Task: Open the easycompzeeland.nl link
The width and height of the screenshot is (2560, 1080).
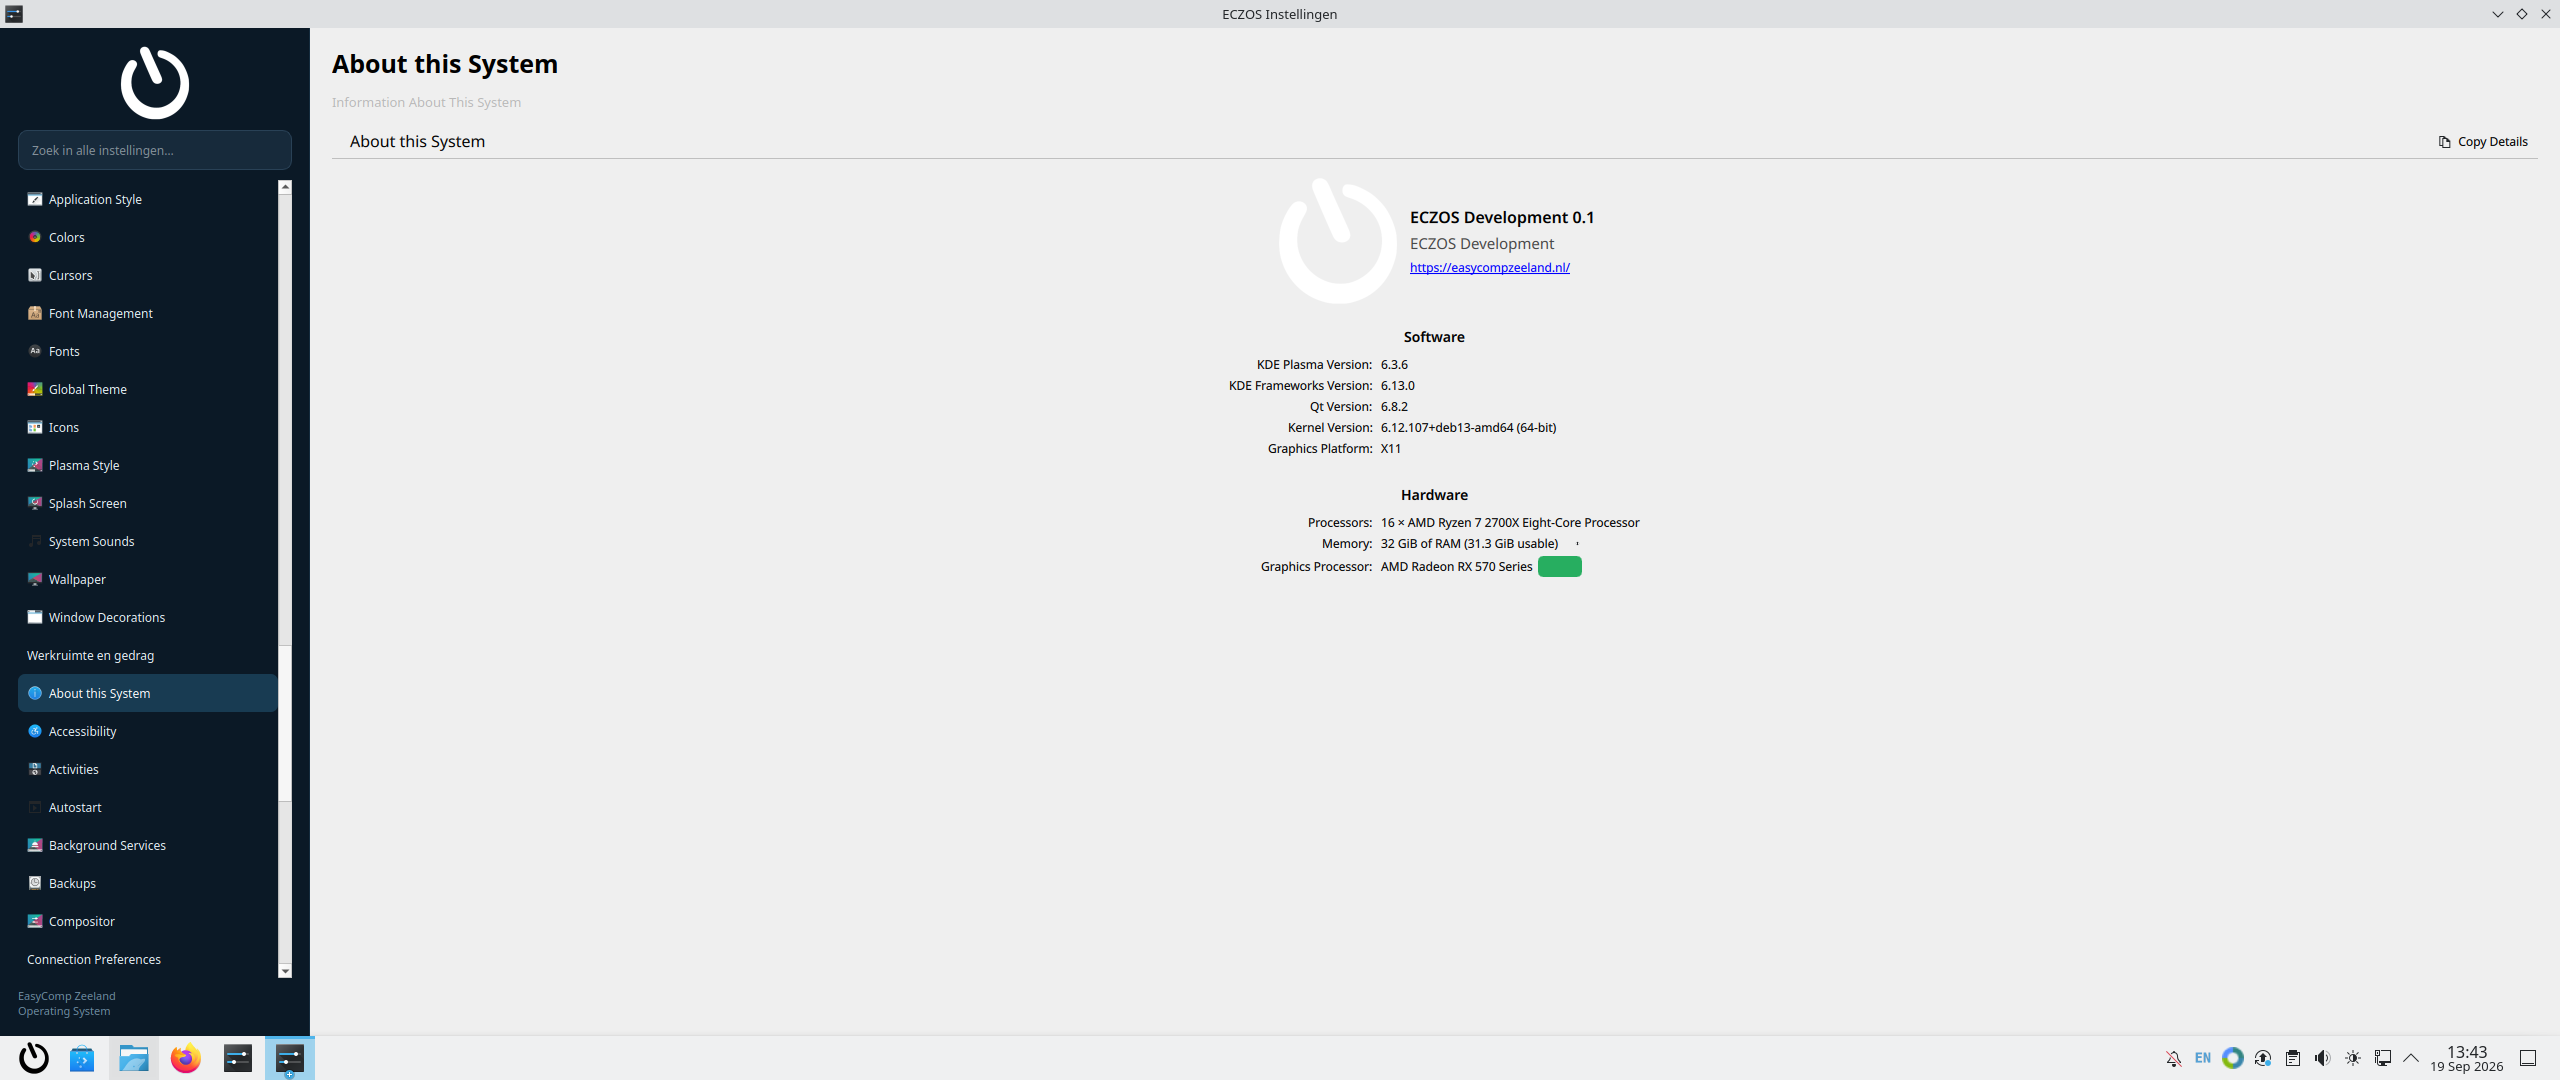Action: pos(1490,268)
